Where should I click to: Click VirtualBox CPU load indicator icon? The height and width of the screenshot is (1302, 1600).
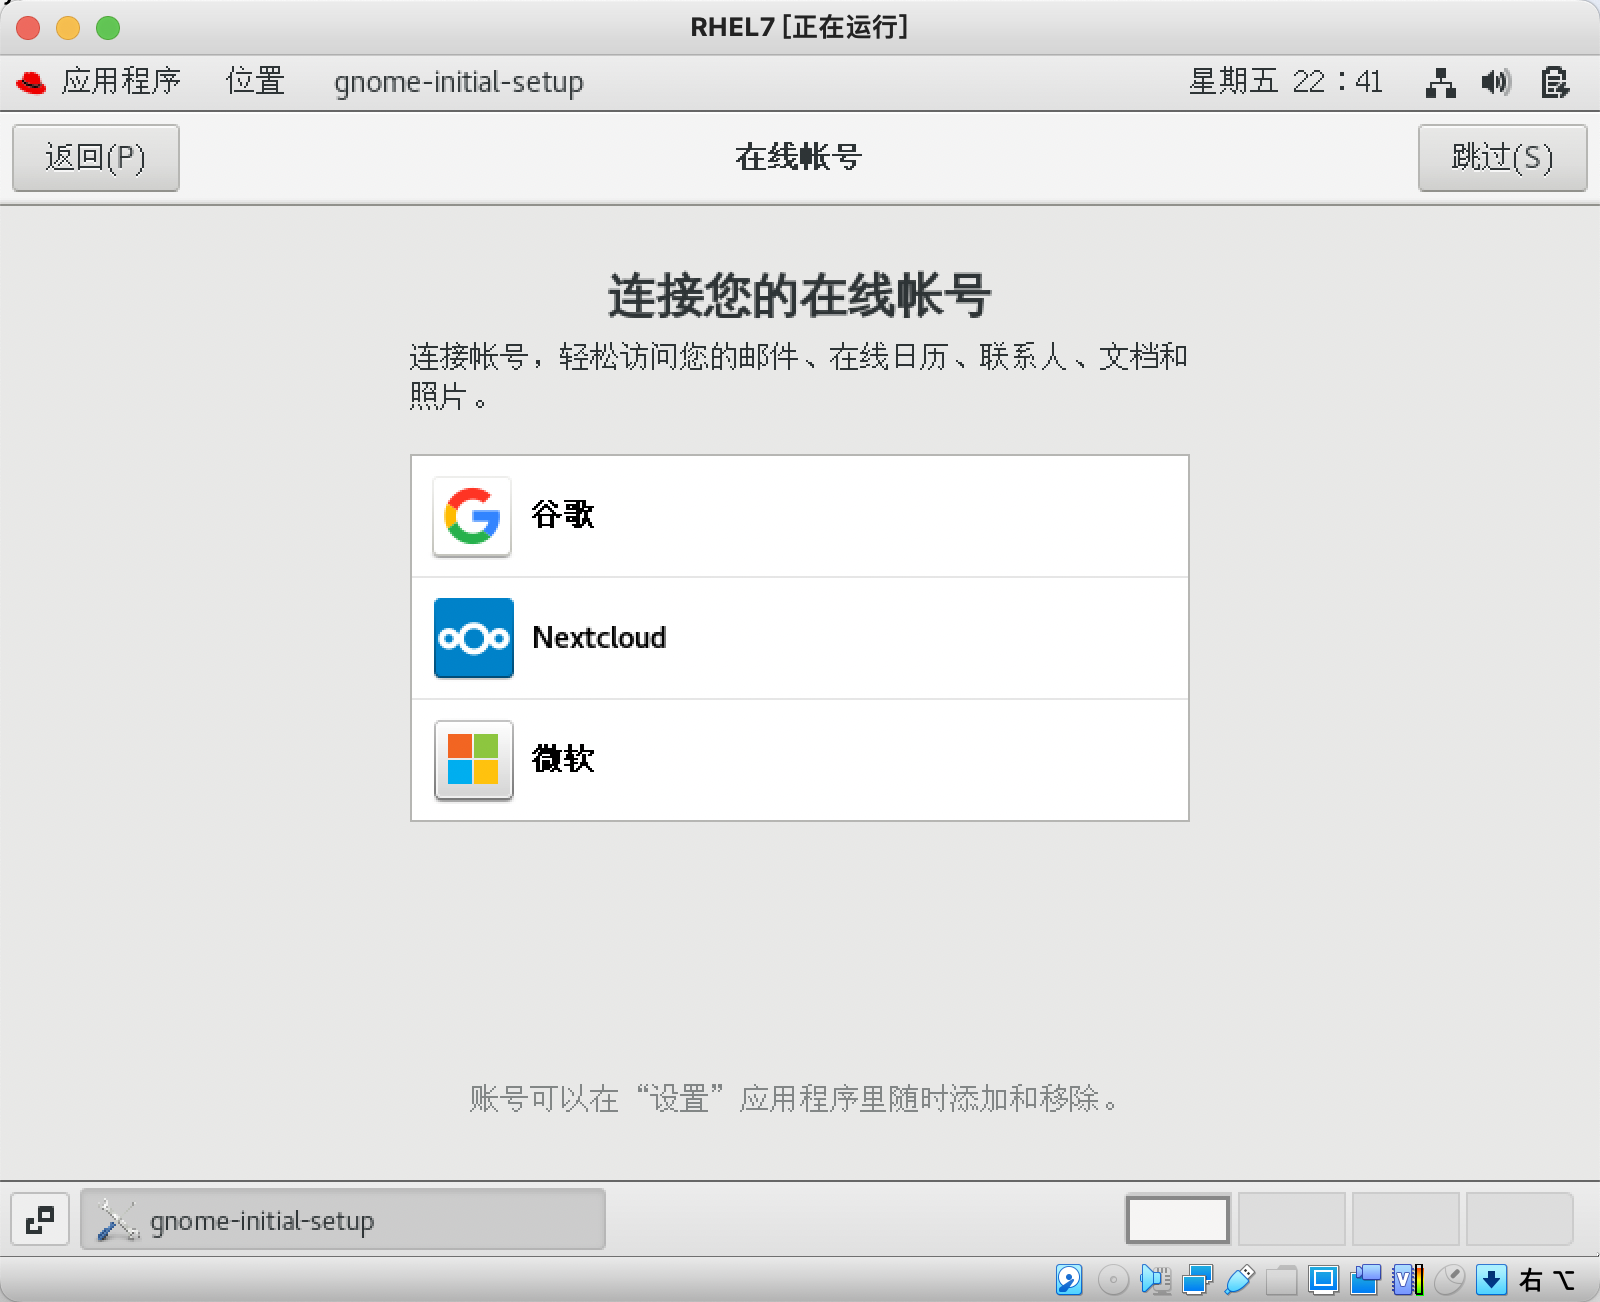(x=1407, y=1279)
